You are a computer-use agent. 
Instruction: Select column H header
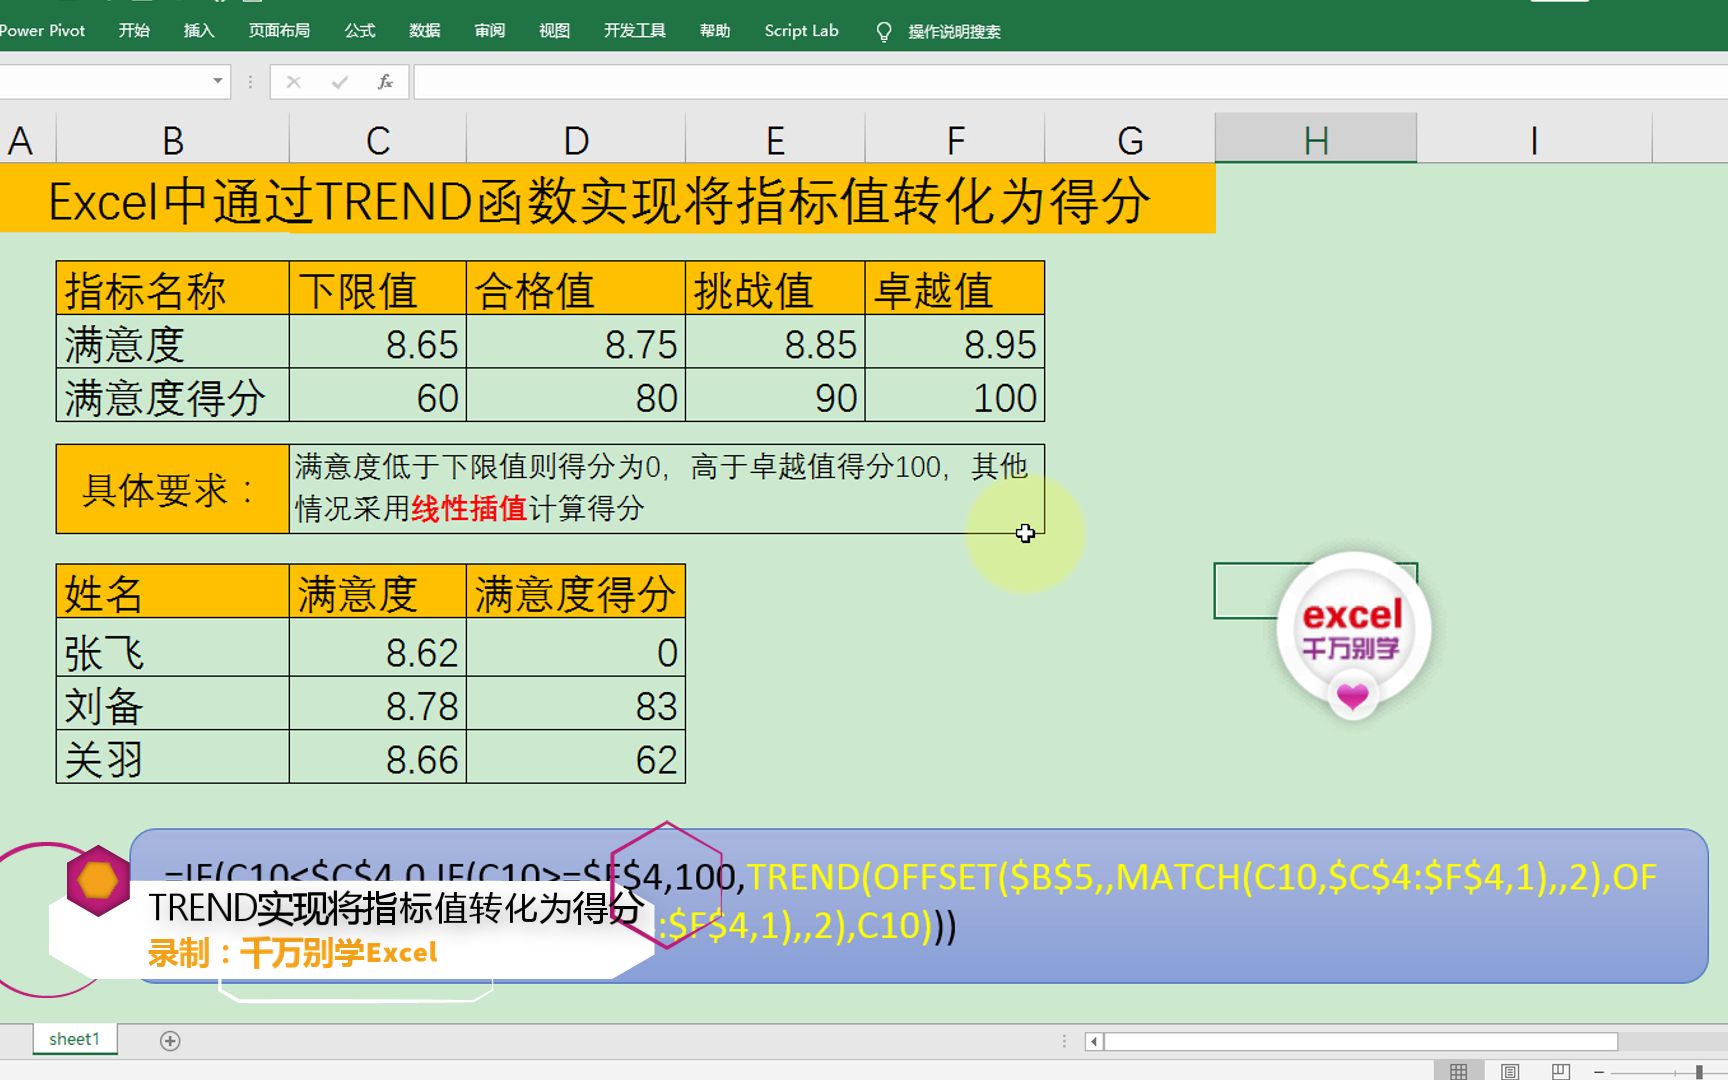coord(1316,140)
